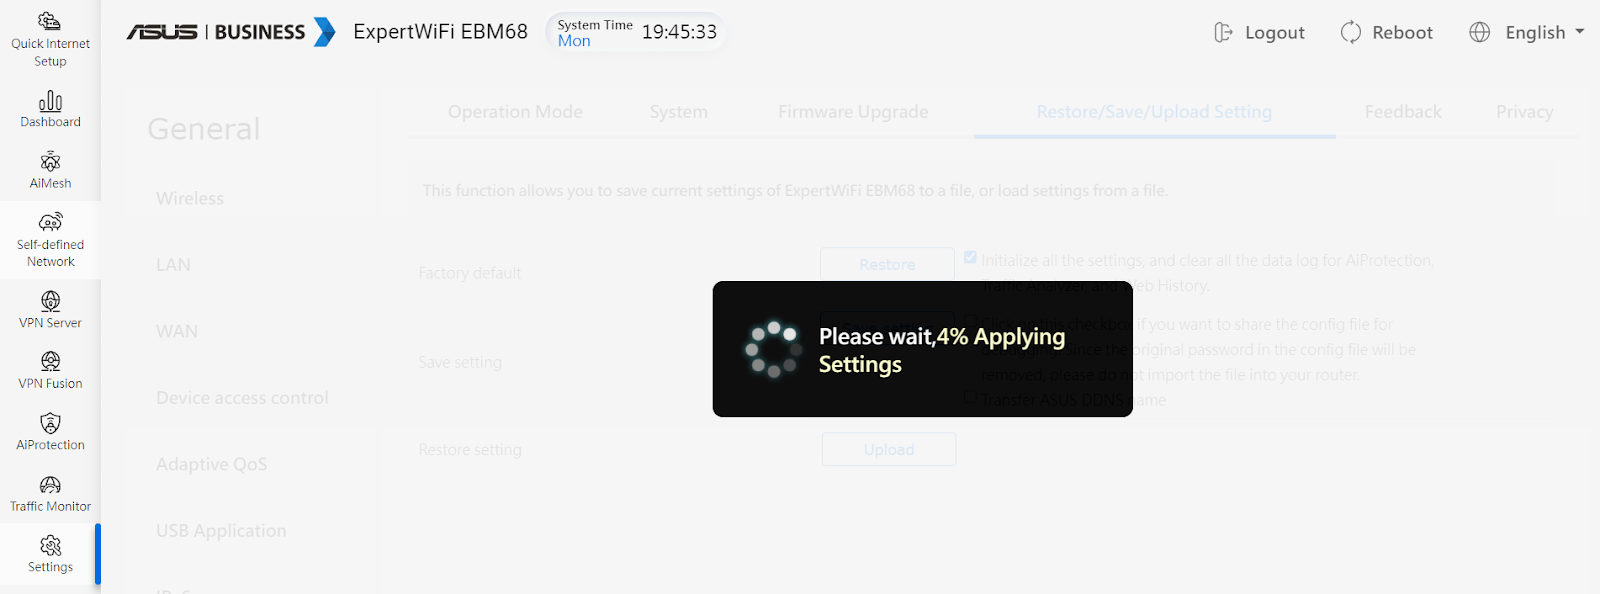
Task: Open the English language dropdown
Action: click(1545, 32)
